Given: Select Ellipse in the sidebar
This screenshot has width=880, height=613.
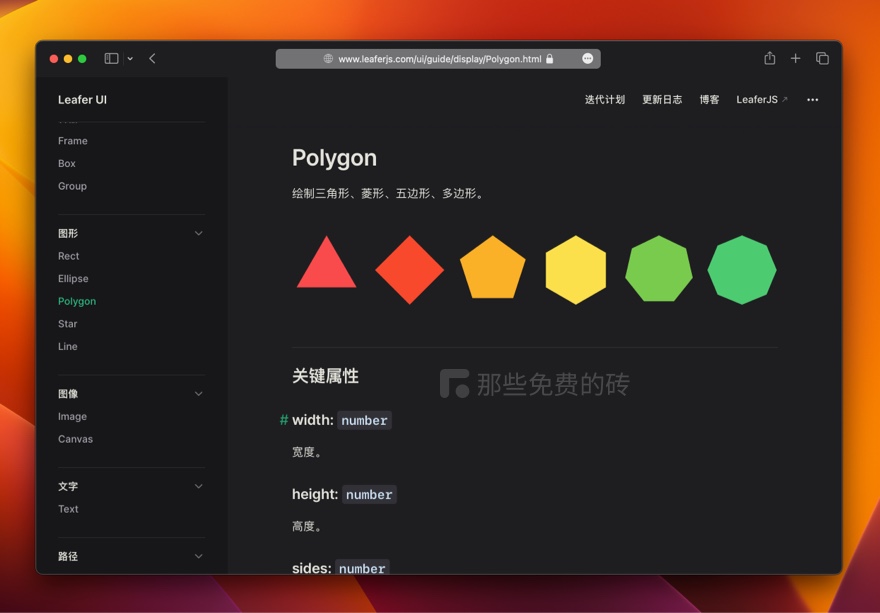Looking at the screenshot, I should point(73,278).
